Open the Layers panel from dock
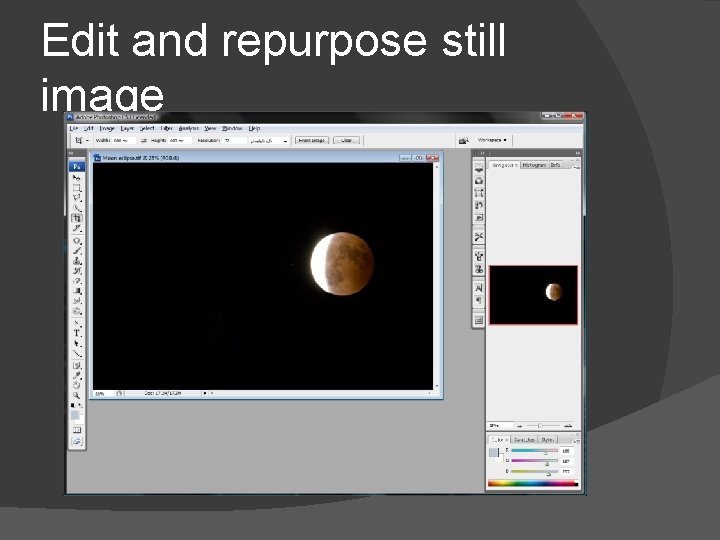The image size is (720, 540). [478, 169]
